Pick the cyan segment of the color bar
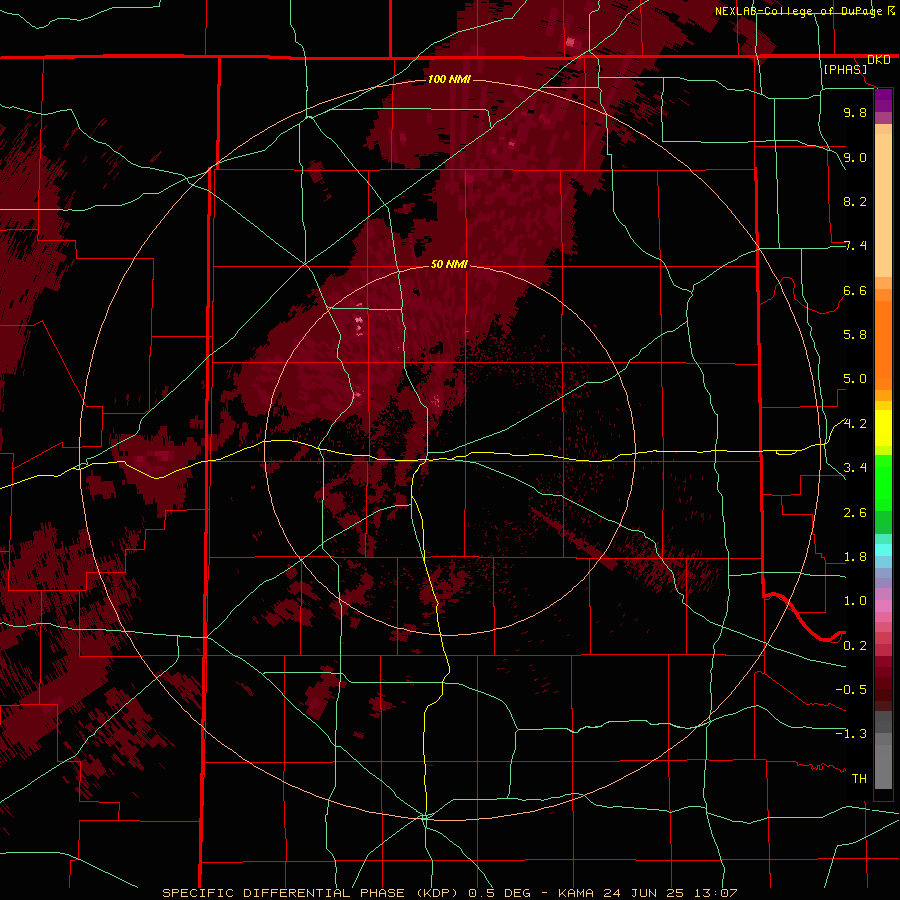Screen dimensions: 900x900 coord(883,550)
